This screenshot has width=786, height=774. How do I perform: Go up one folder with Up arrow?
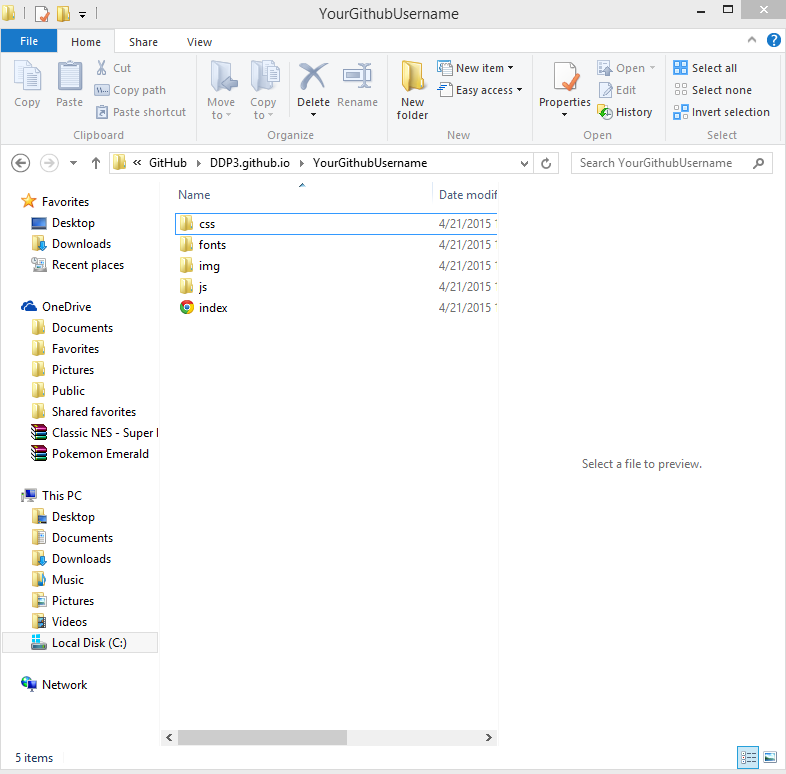(x=96, y=163)
